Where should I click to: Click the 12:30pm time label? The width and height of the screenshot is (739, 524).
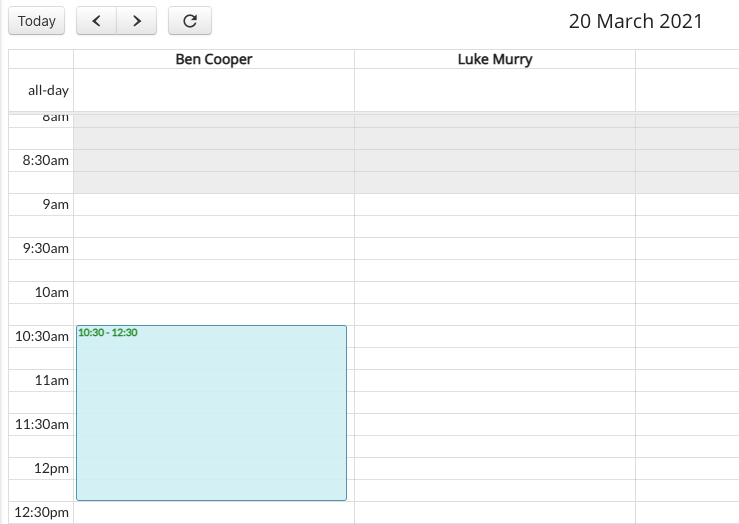[x=41, y=512]
